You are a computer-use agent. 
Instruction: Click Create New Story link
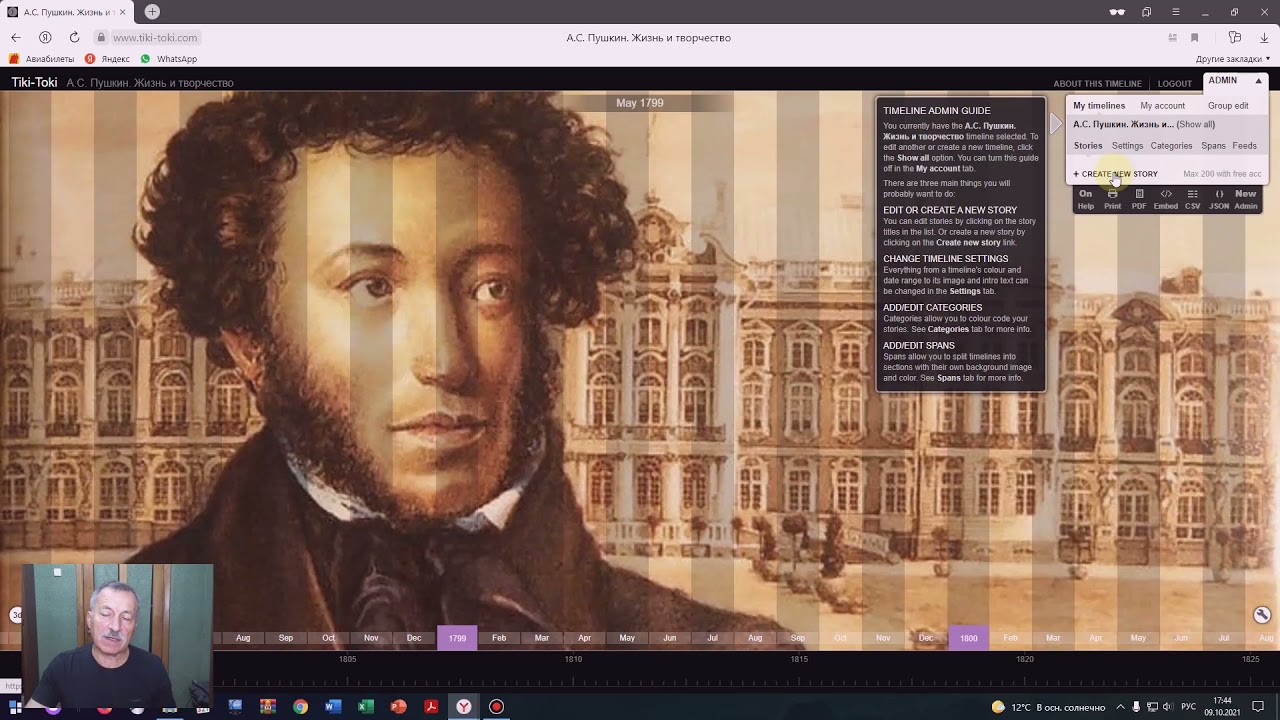click(1116, 174)
